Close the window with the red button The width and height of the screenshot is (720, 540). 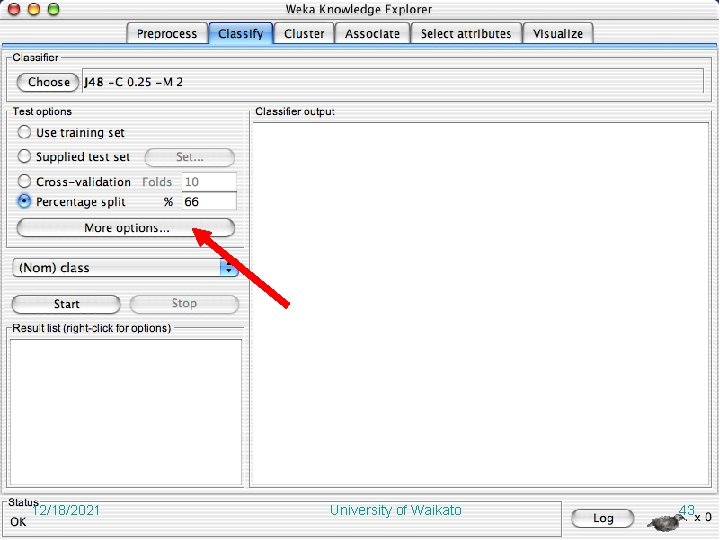coord(14,9)
